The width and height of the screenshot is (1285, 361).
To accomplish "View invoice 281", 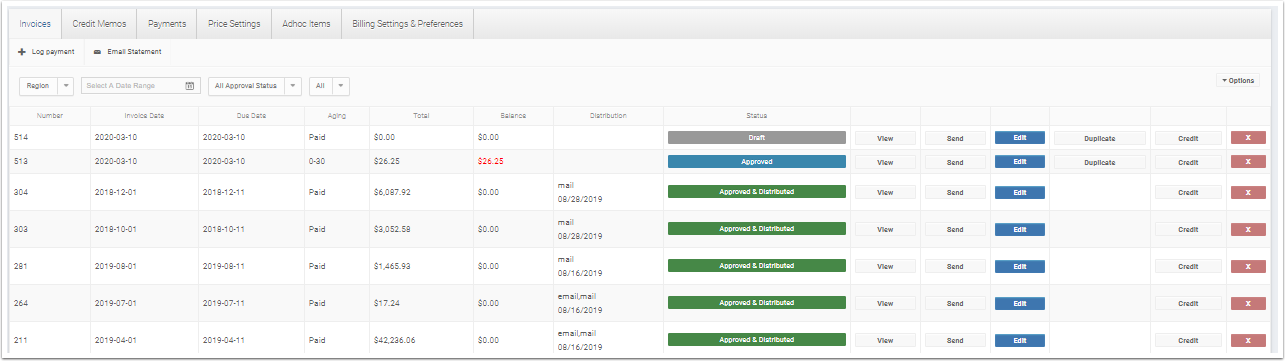I will (885, 266).
